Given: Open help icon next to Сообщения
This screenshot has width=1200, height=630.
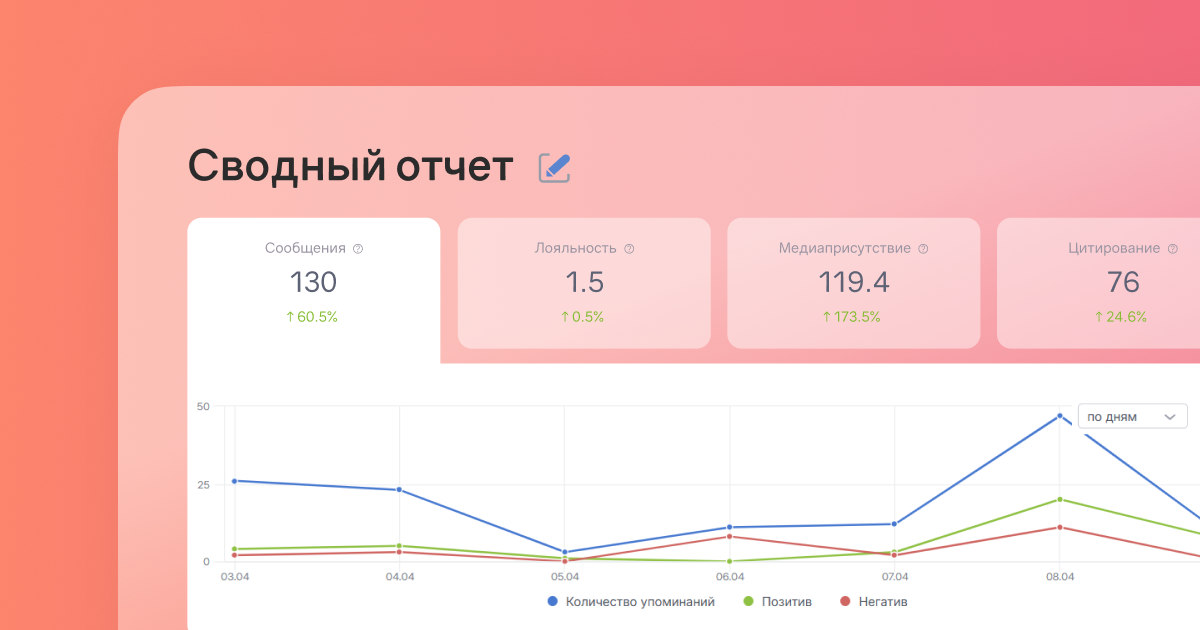Looking at the screenshot, I should pos(358,249).
